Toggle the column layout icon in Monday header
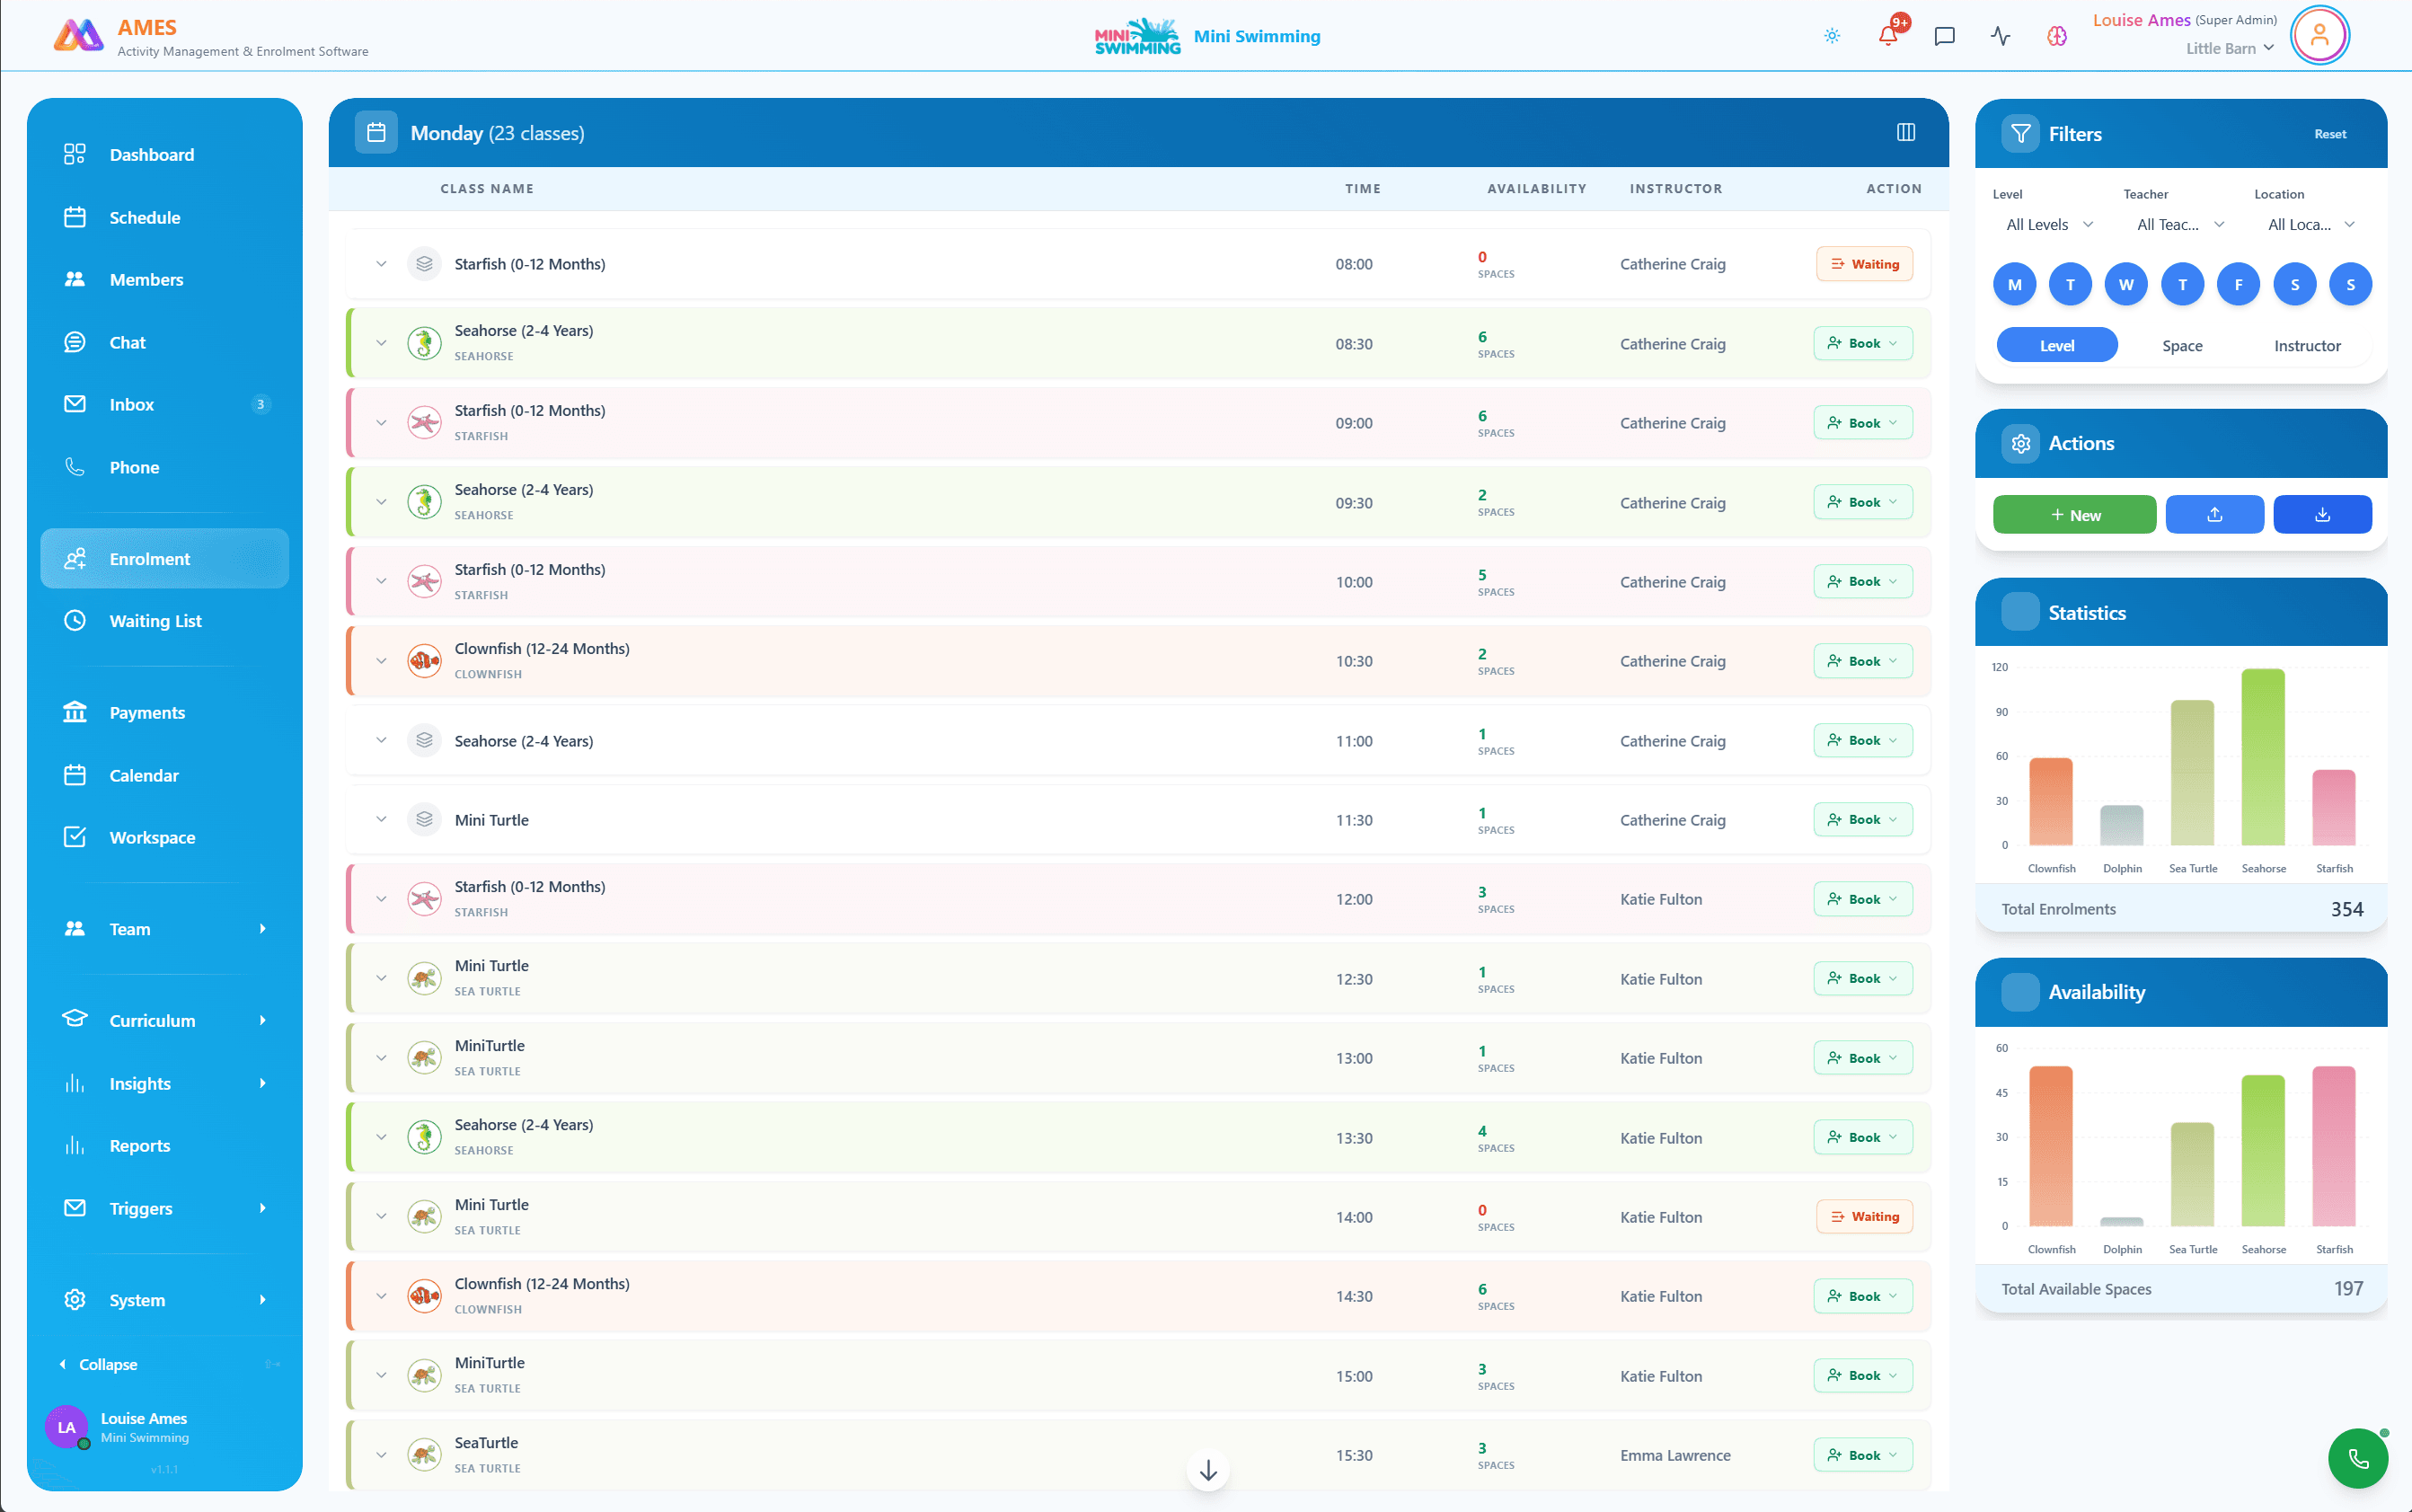 1906,132
